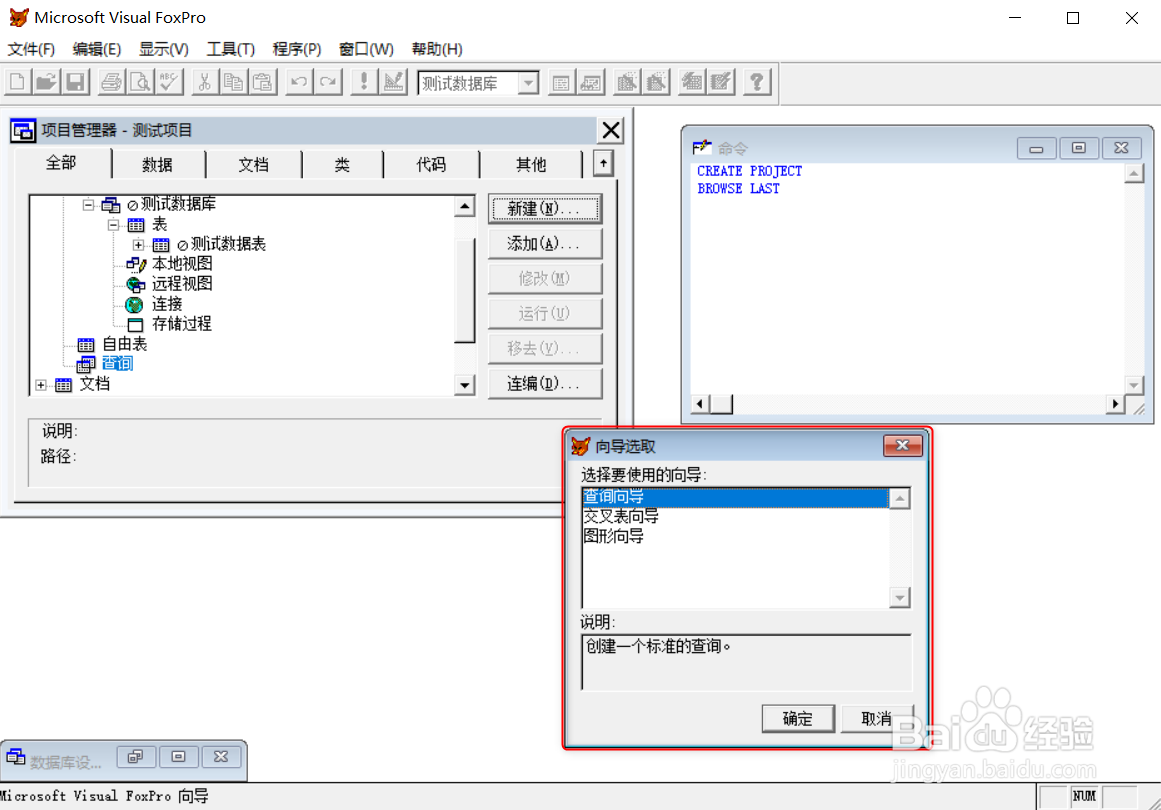Collapse the 表 tree node
This screenshot has width=1161, height=810.
pos(113,224)
